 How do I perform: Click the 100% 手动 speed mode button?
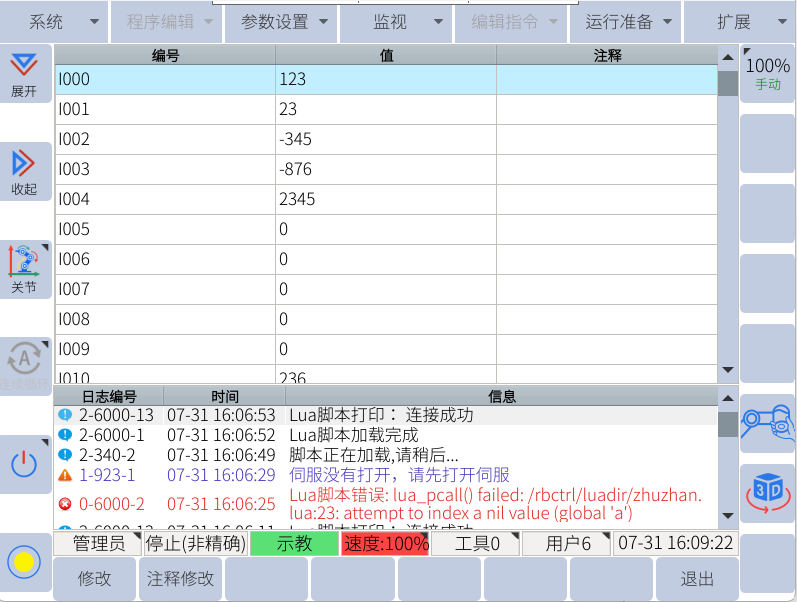click(x=768, y=73)
